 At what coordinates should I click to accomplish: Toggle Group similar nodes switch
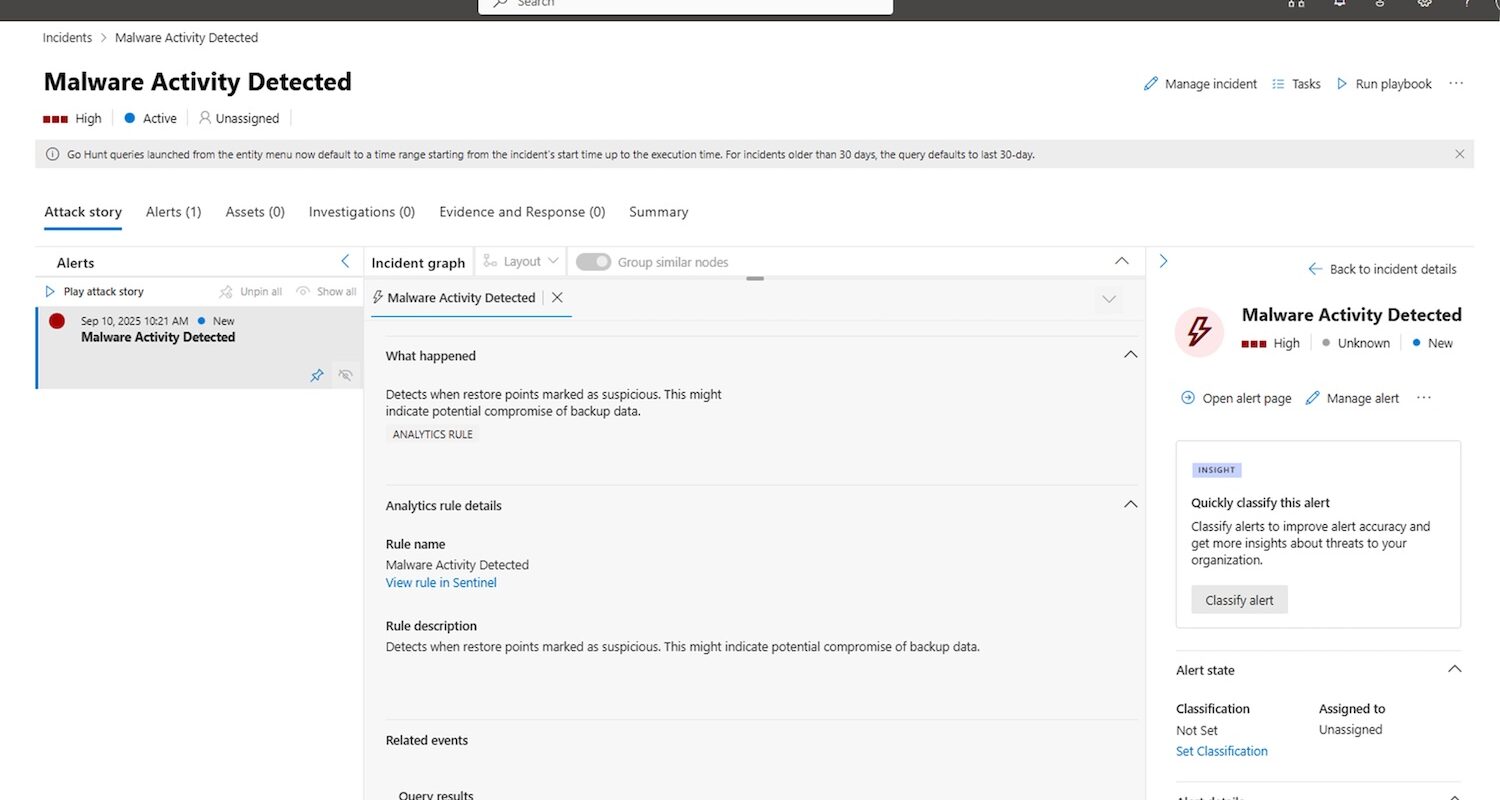coord(593,262)
